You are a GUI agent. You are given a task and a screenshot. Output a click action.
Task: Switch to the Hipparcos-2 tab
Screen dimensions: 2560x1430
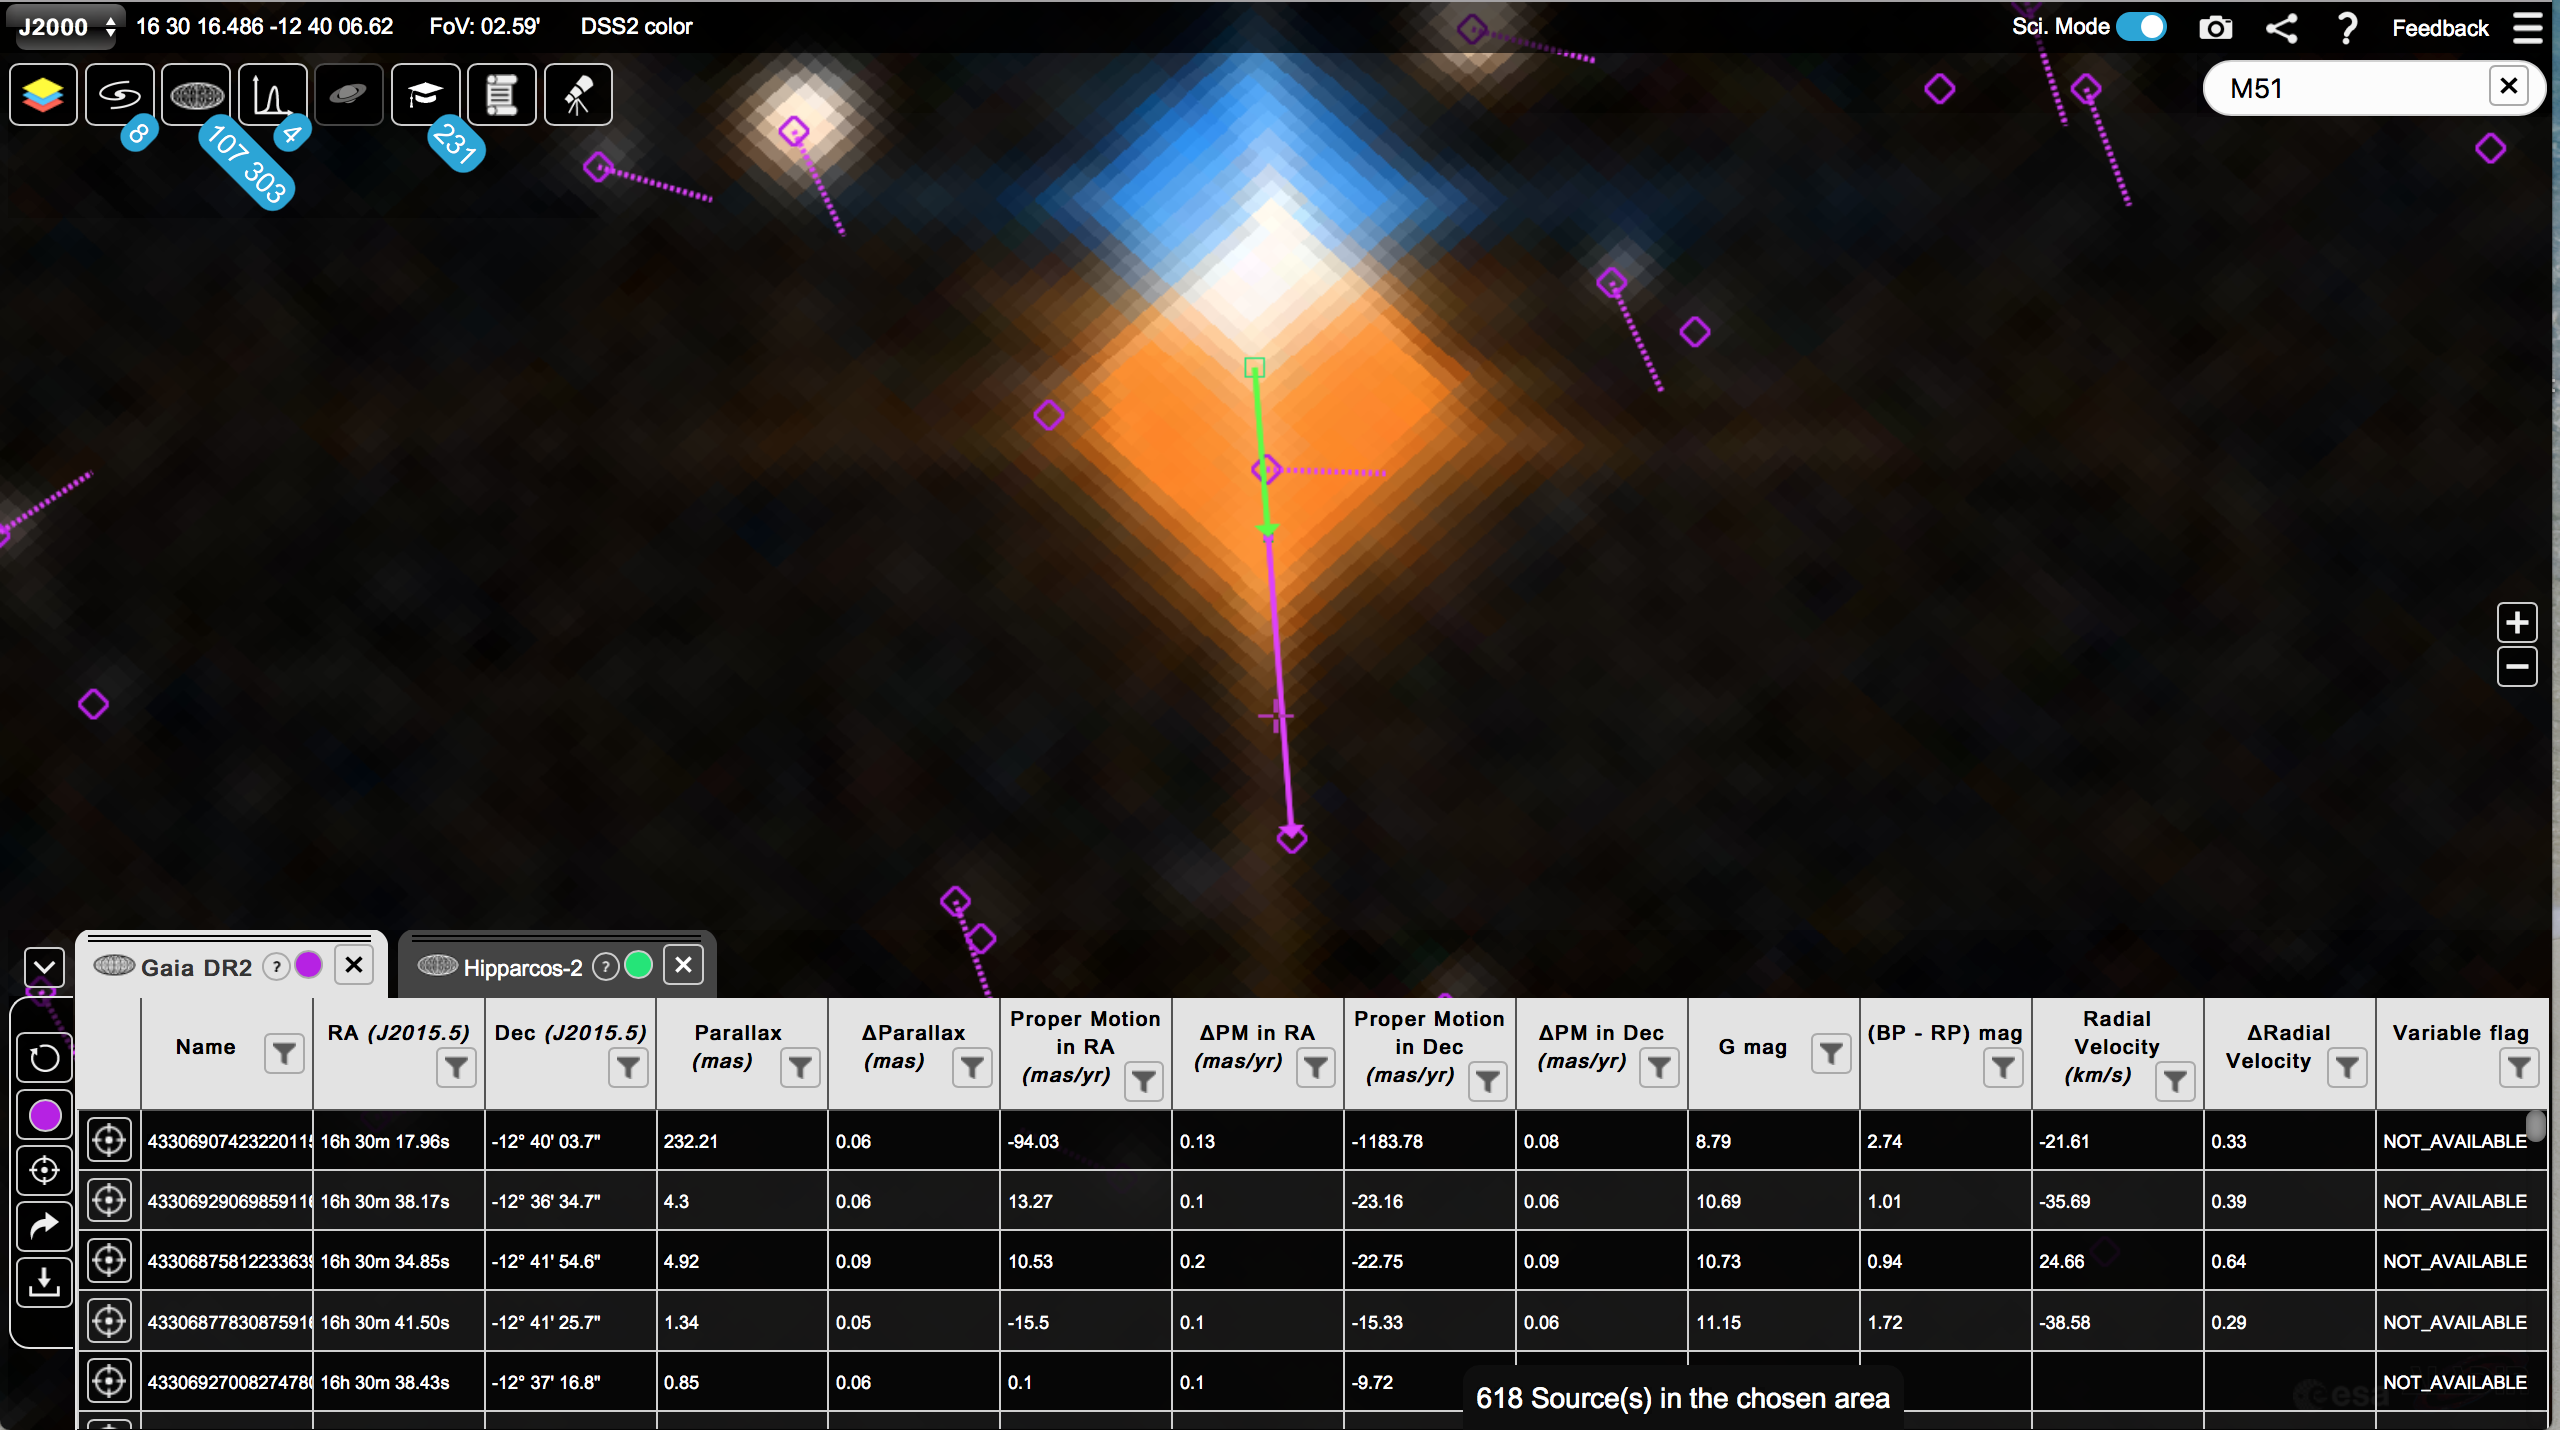coord(522,967)
